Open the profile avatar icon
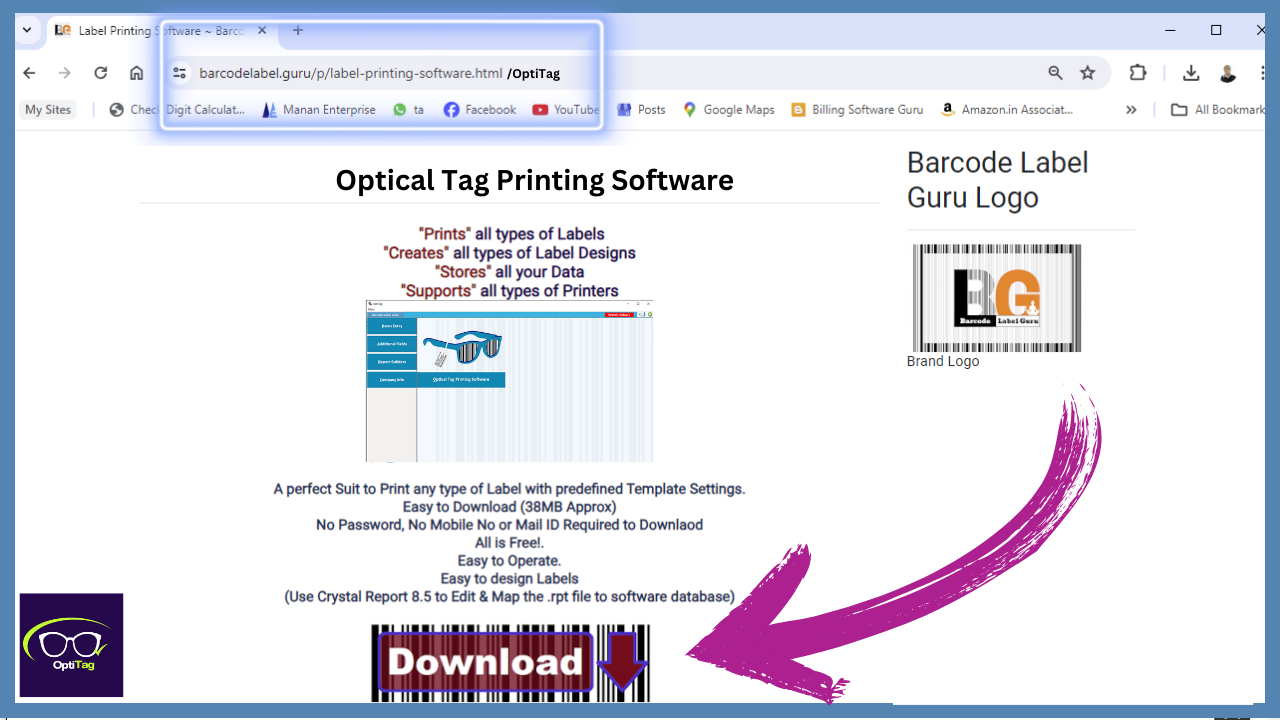Screen dimensions: 1280x720 point(1227,73)
